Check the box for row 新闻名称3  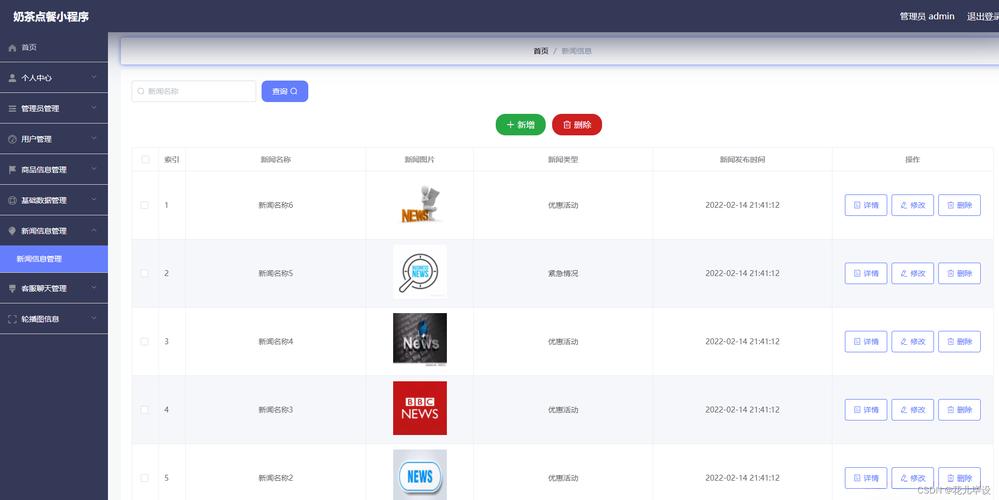145,410
